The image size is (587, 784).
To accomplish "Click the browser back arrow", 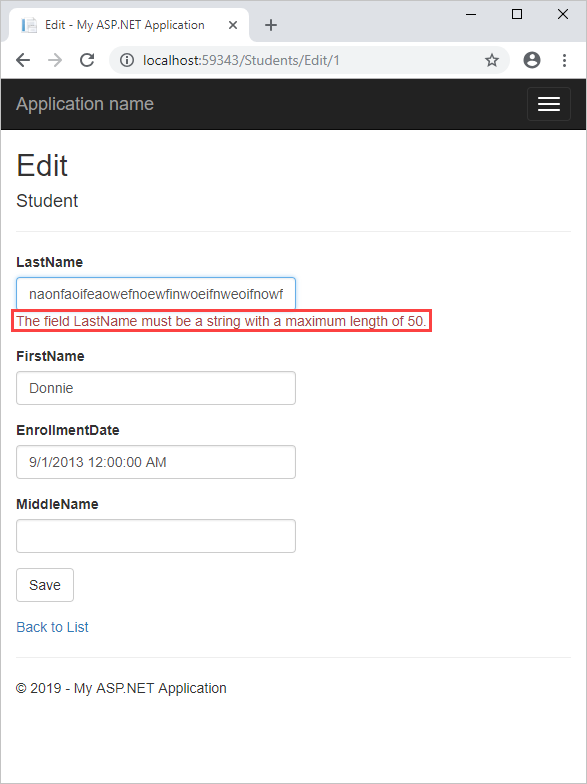I will [x=23, y=60].
